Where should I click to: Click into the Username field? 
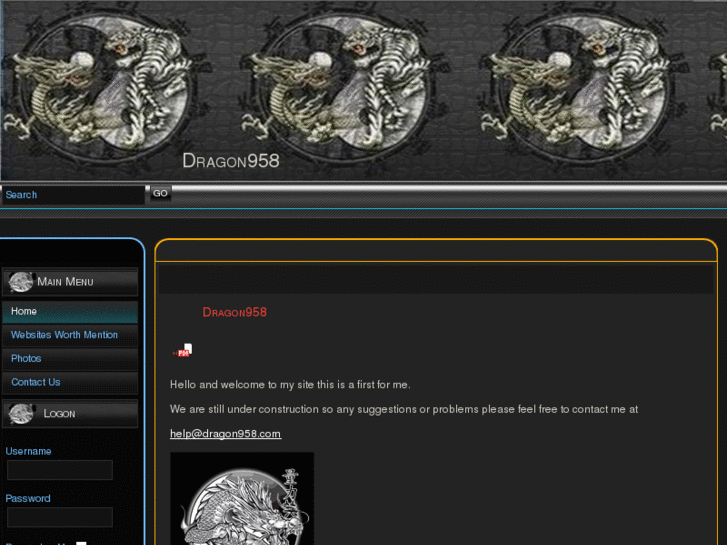60,470
